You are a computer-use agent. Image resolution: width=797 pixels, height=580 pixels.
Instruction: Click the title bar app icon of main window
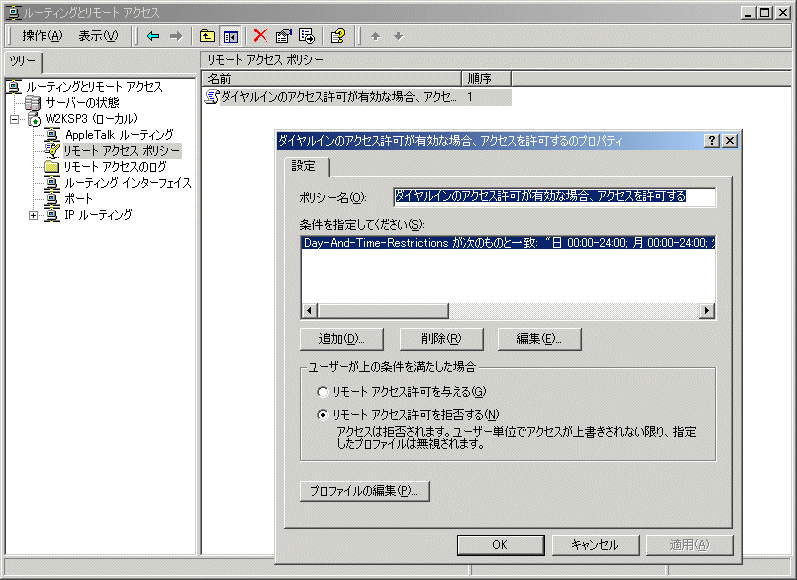coord(13,13)
